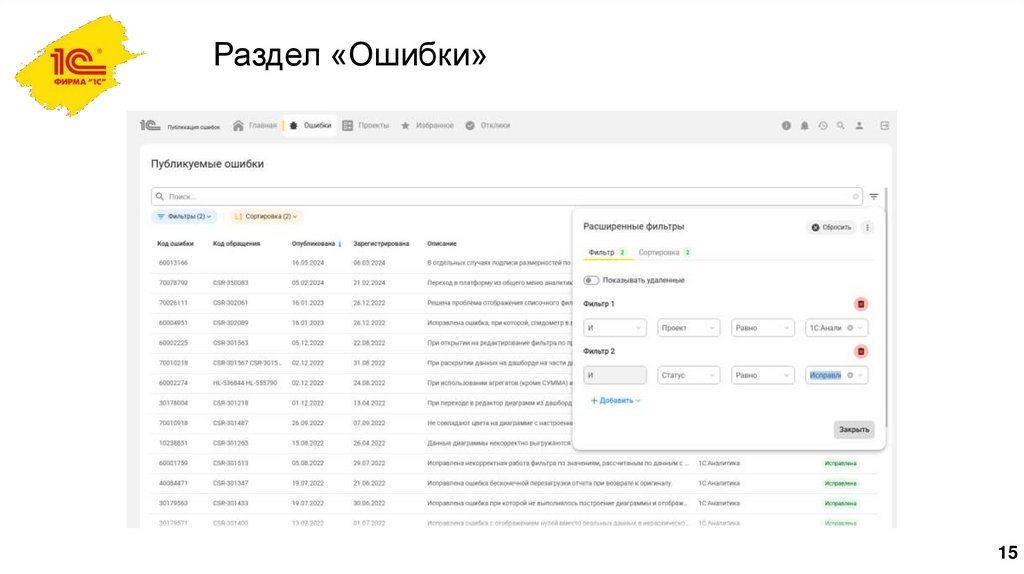Click the filter-lines icon right of the search bar
This screenshot has width=1024, height=574.
pyautogui.click(x=874, y=197)
